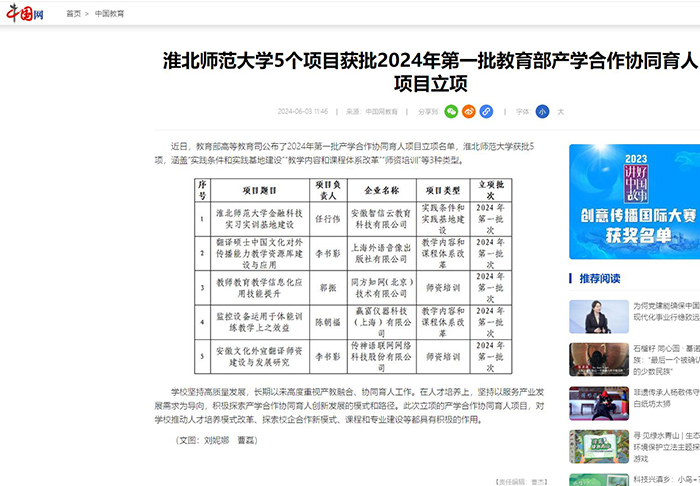This screenshot has height=486, width=700.
Task: Share article to Weibo
Action: pos(469,111)
